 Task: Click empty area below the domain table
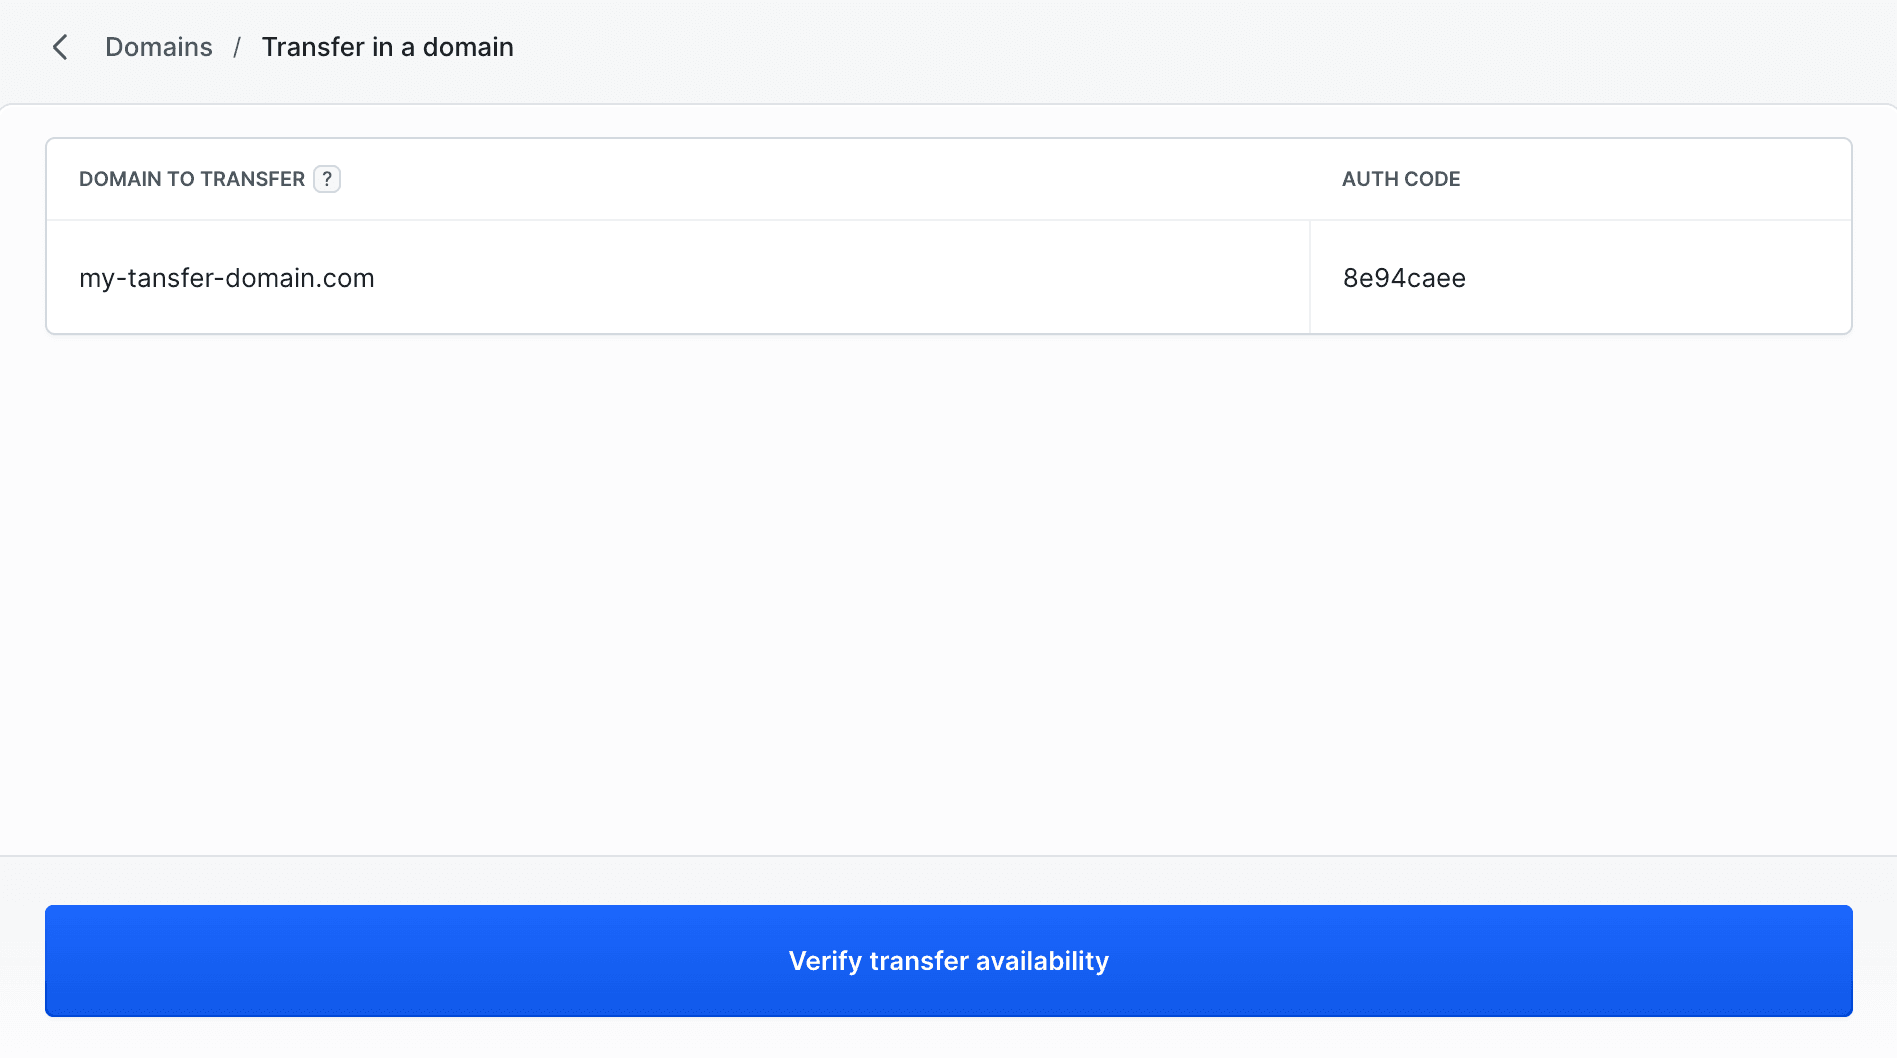click(948, 590)
